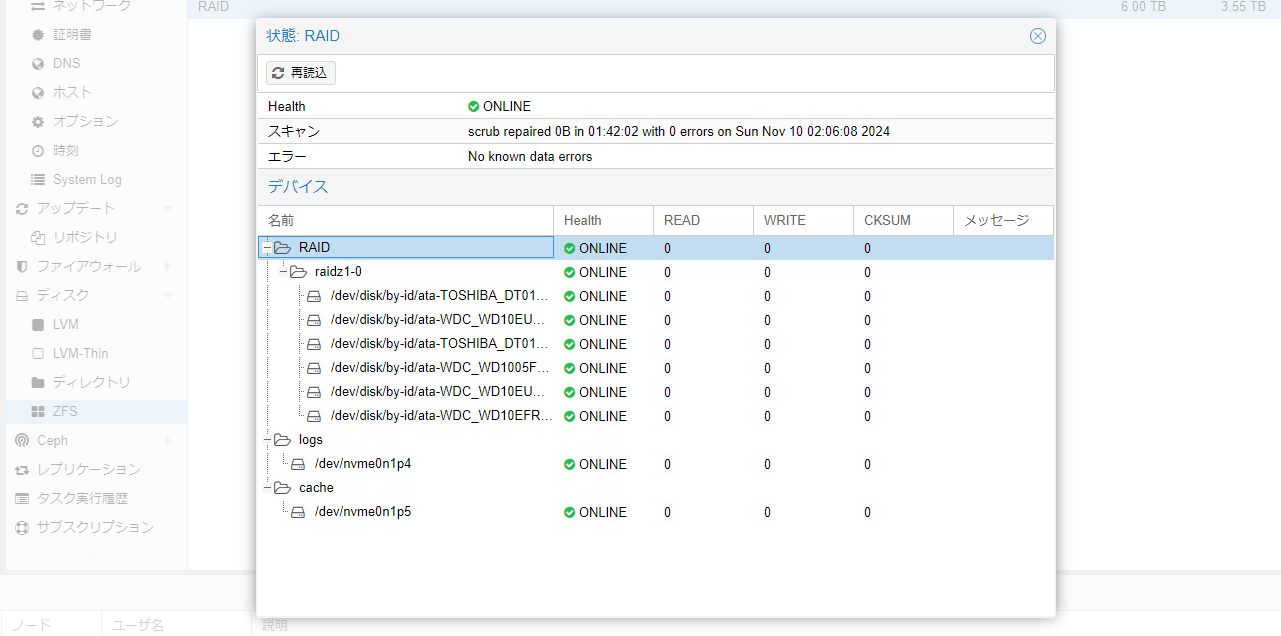Open レプリケーション replication item
The height and width of the screenshot is (636, 1281).
click(89, 470)
